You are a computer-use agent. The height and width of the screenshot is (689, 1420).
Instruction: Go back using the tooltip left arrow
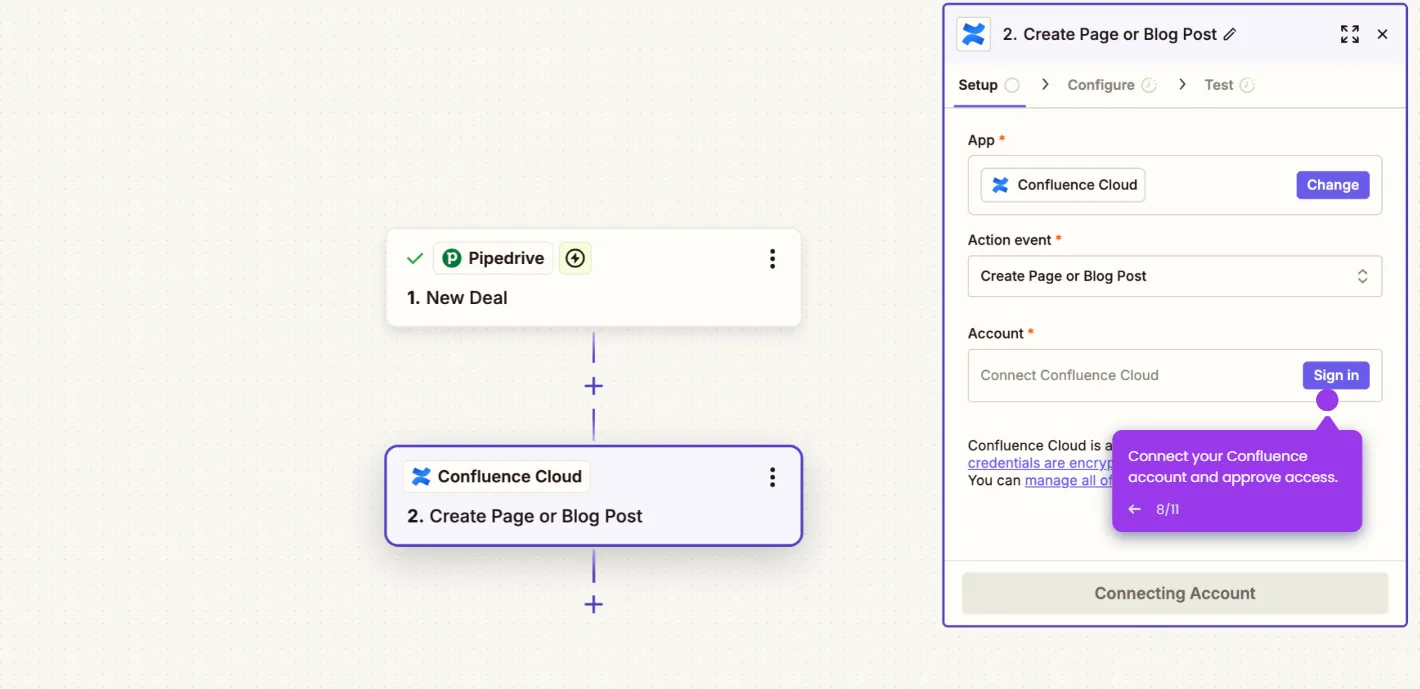(x=1135, y=509)
